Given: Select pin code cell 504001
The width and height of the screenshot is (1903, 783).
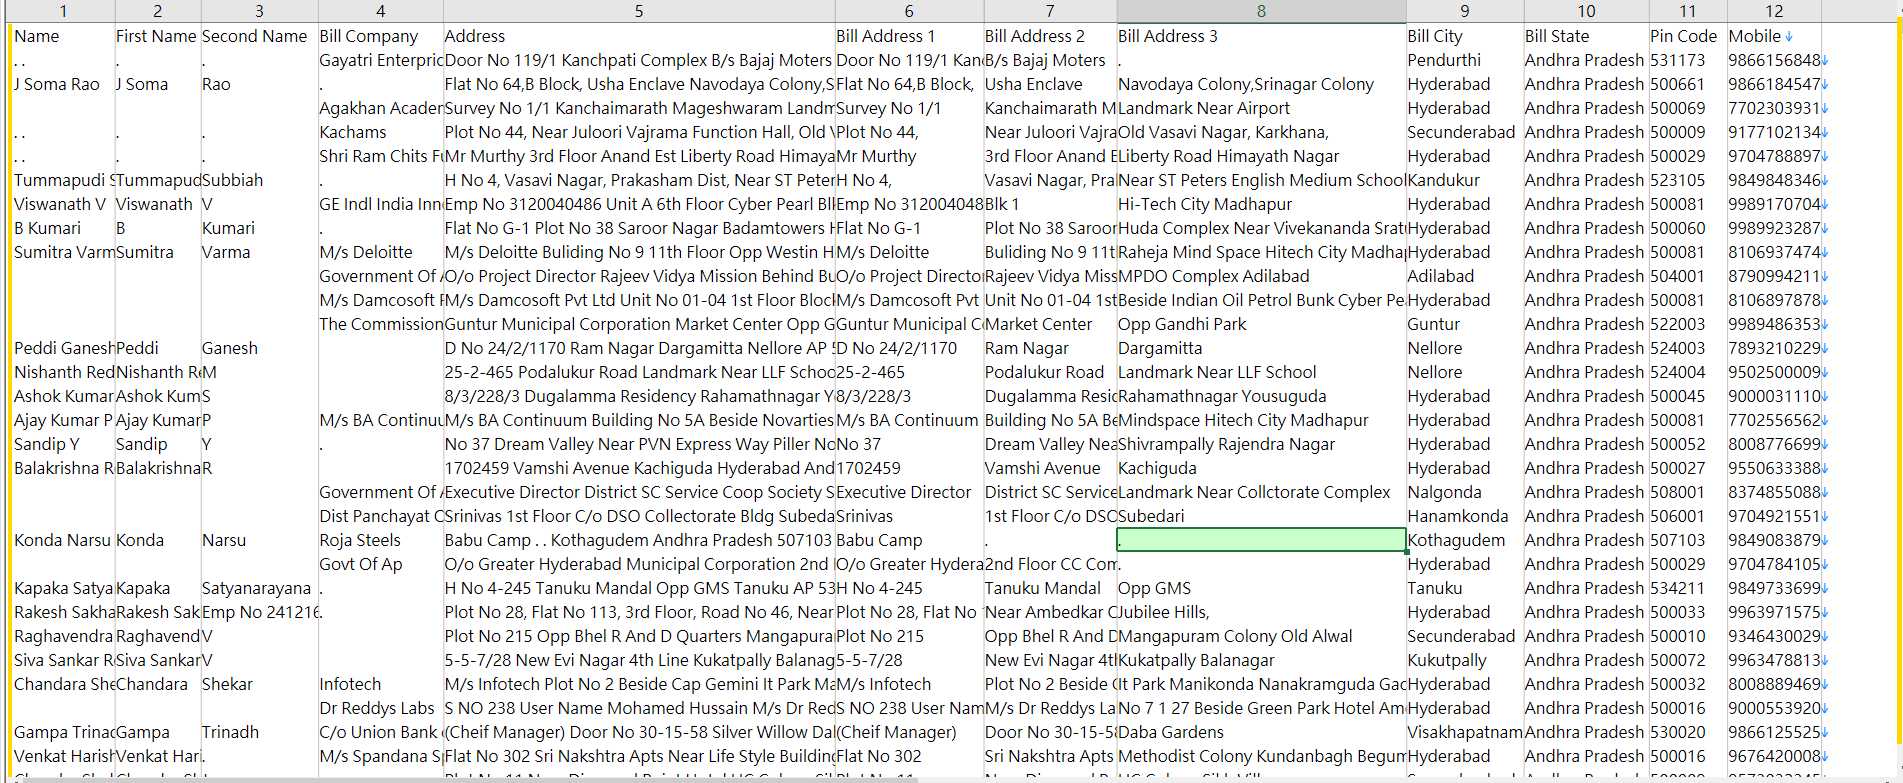Looking at the screenshot, I should tap(1688, 276).
